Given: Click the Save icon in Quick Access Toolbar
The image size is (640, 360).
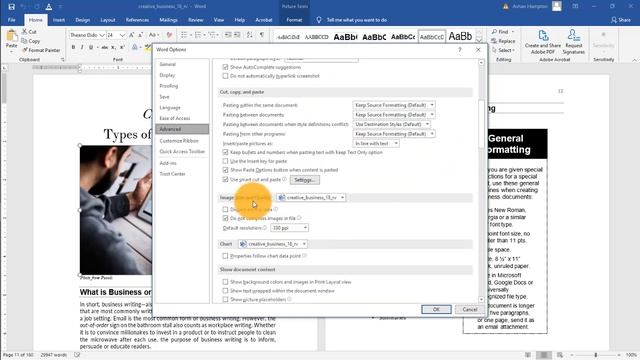Looking at the screenshot, I should click(11, 7).
